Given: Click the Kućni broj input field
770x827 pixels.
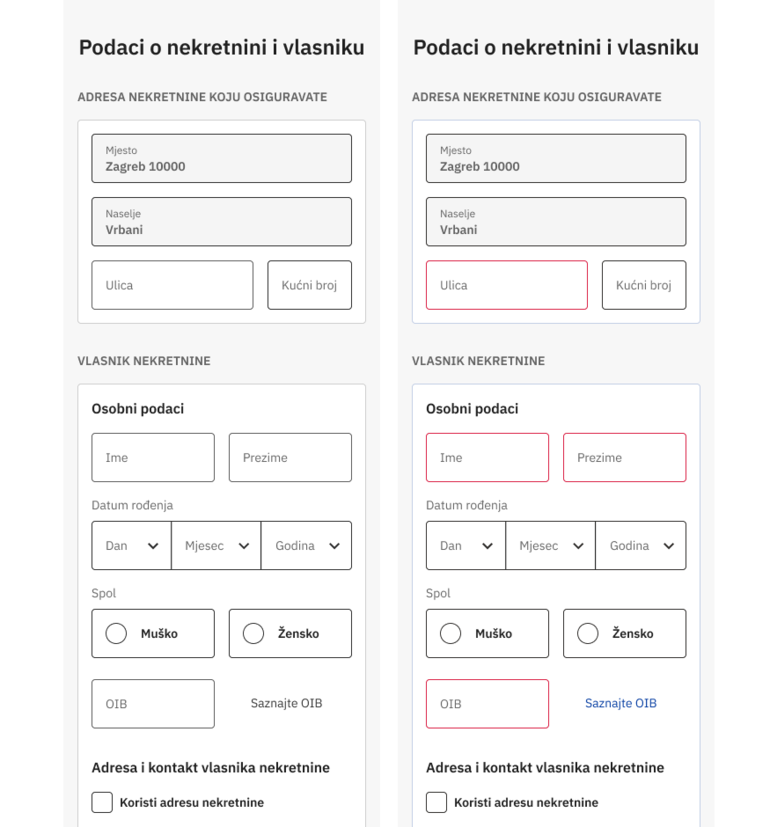Looking at the screenshot, I should (x=309, y=285).
